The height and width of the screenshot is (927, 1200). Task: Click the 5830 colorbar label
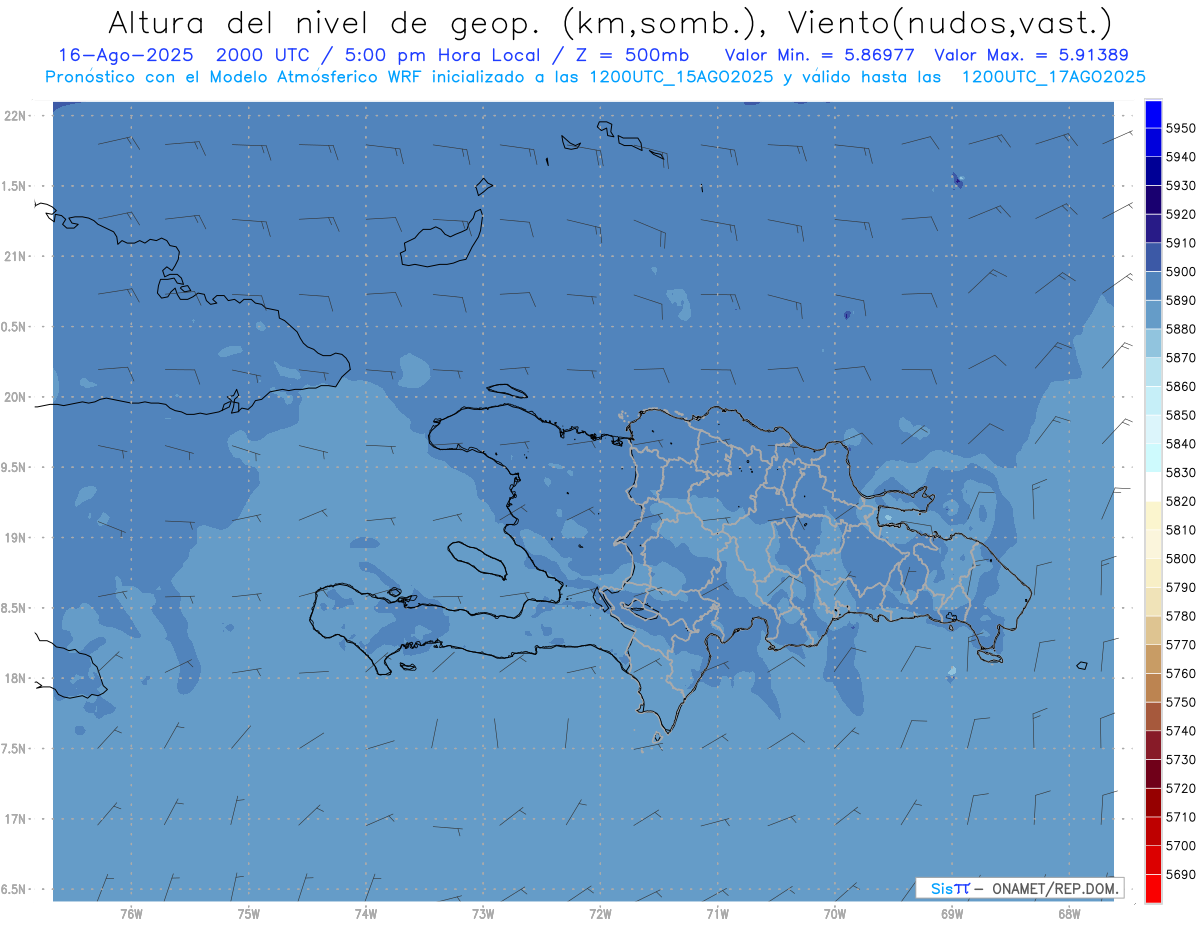coord(1180,473)
